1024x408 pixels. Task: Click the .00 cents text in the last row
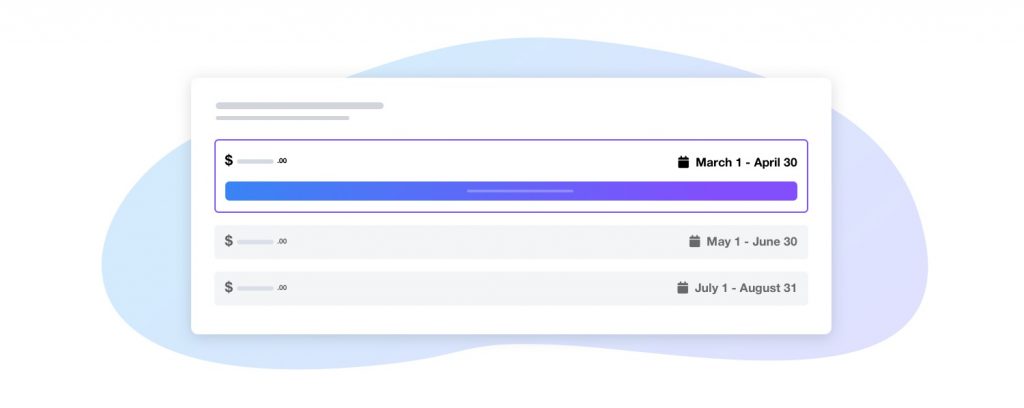(x=282, y=288)
